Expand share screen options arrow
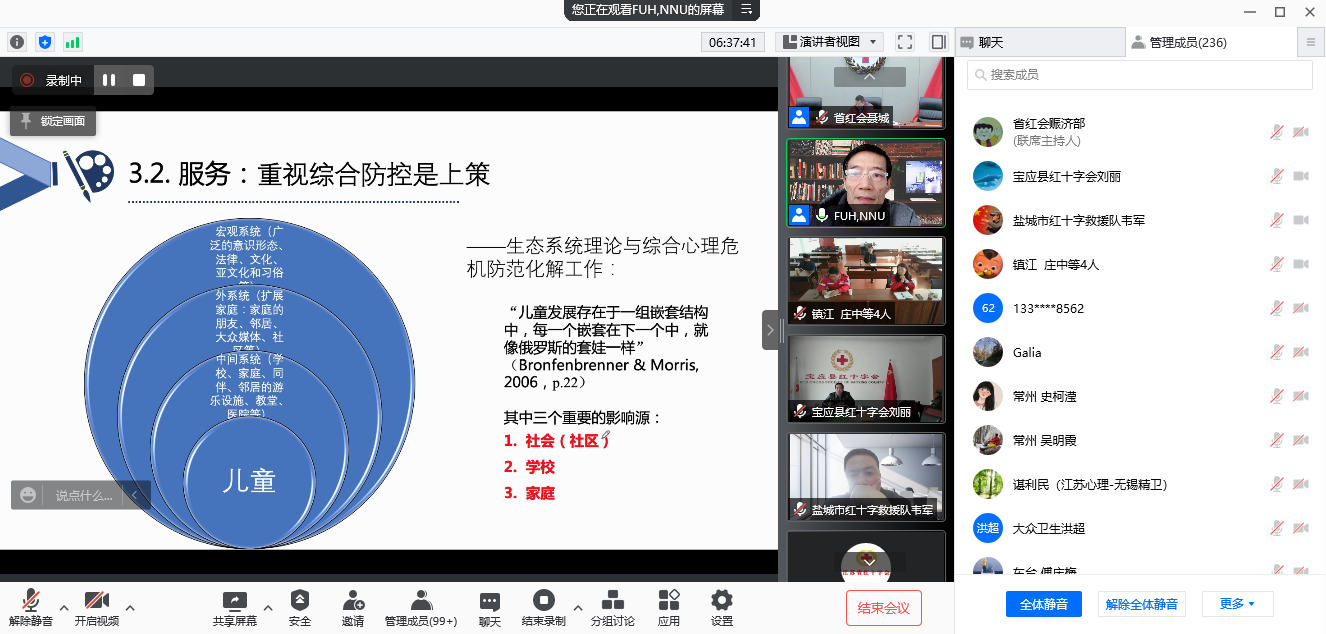 267,607
